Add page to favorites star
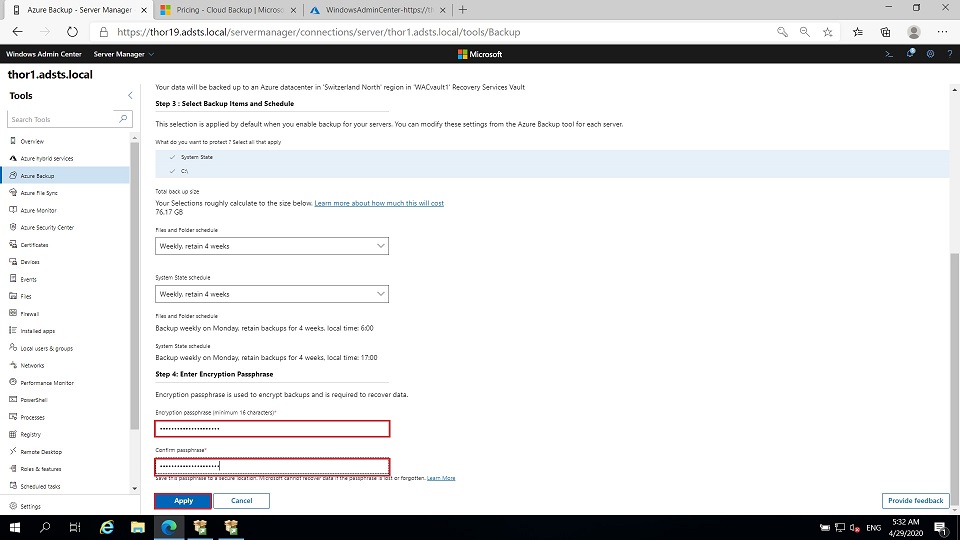The width and height of the screenshot is (960, 540). click(828, 32)
